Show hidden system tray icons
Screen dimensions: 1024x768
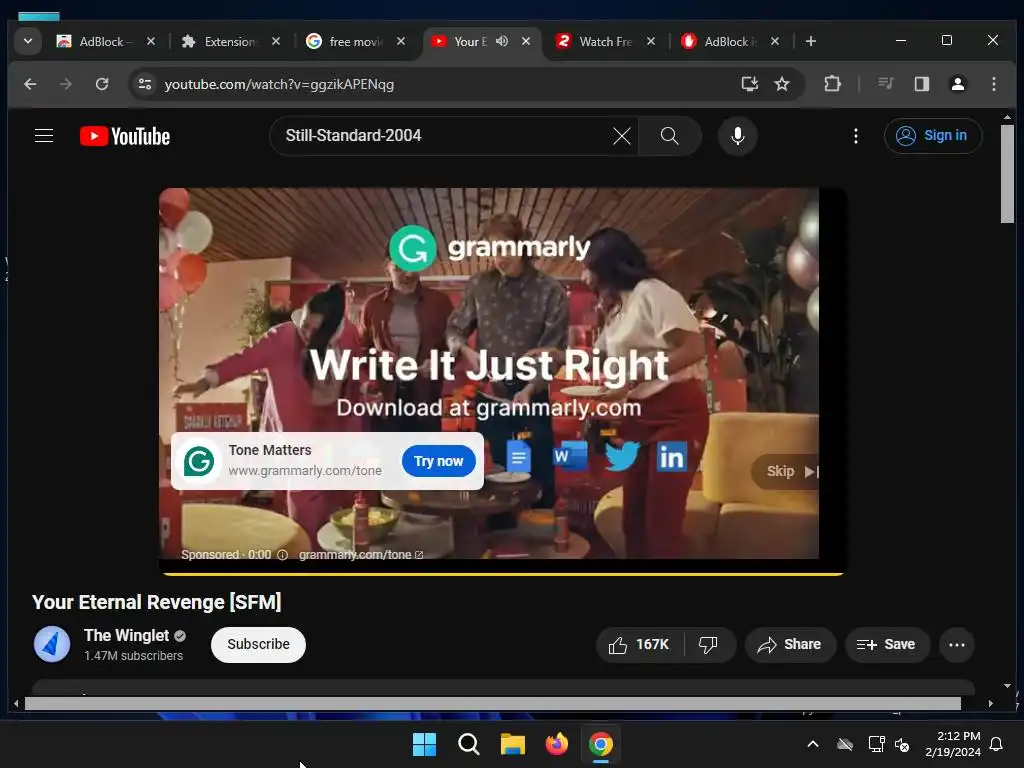813,744
